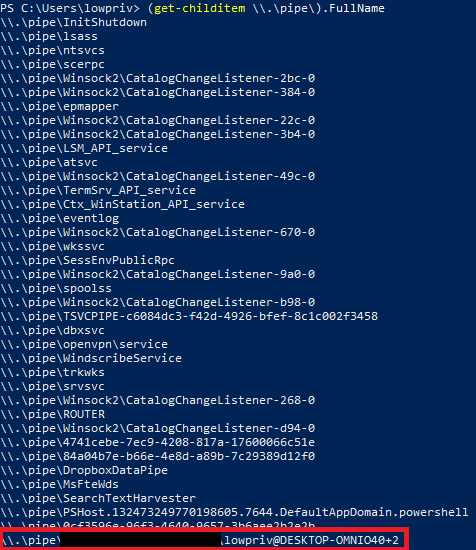Click the WindscribeService pipe entry

coord(91,358)
